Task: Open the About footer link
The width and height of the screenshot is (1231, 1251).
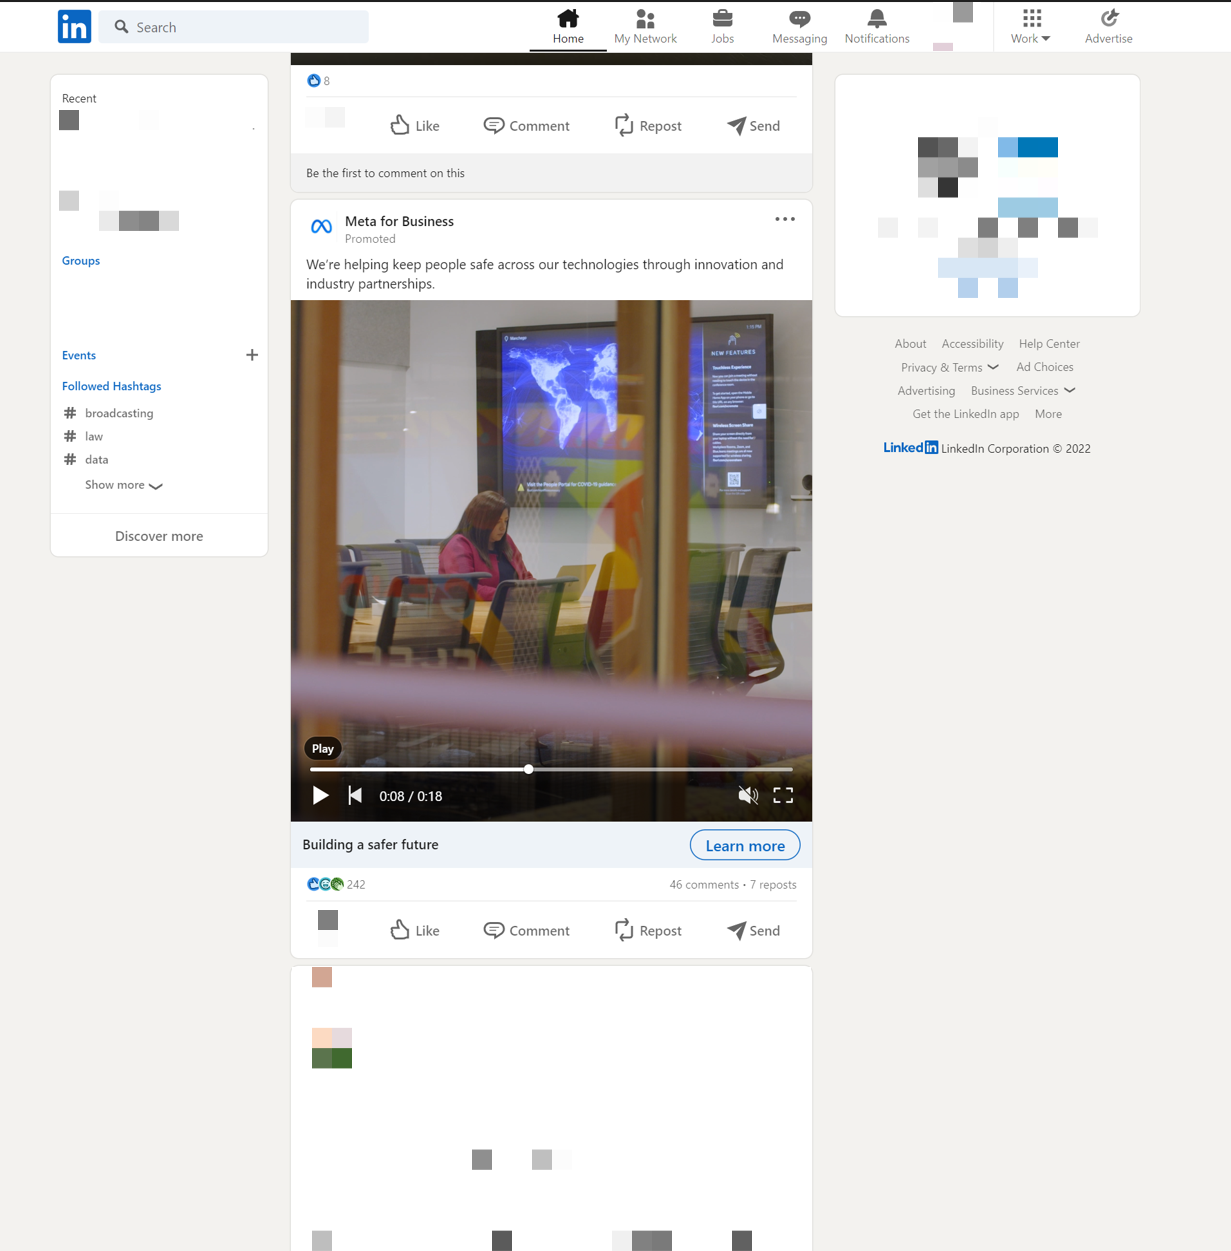Action: tap(910, 343)
